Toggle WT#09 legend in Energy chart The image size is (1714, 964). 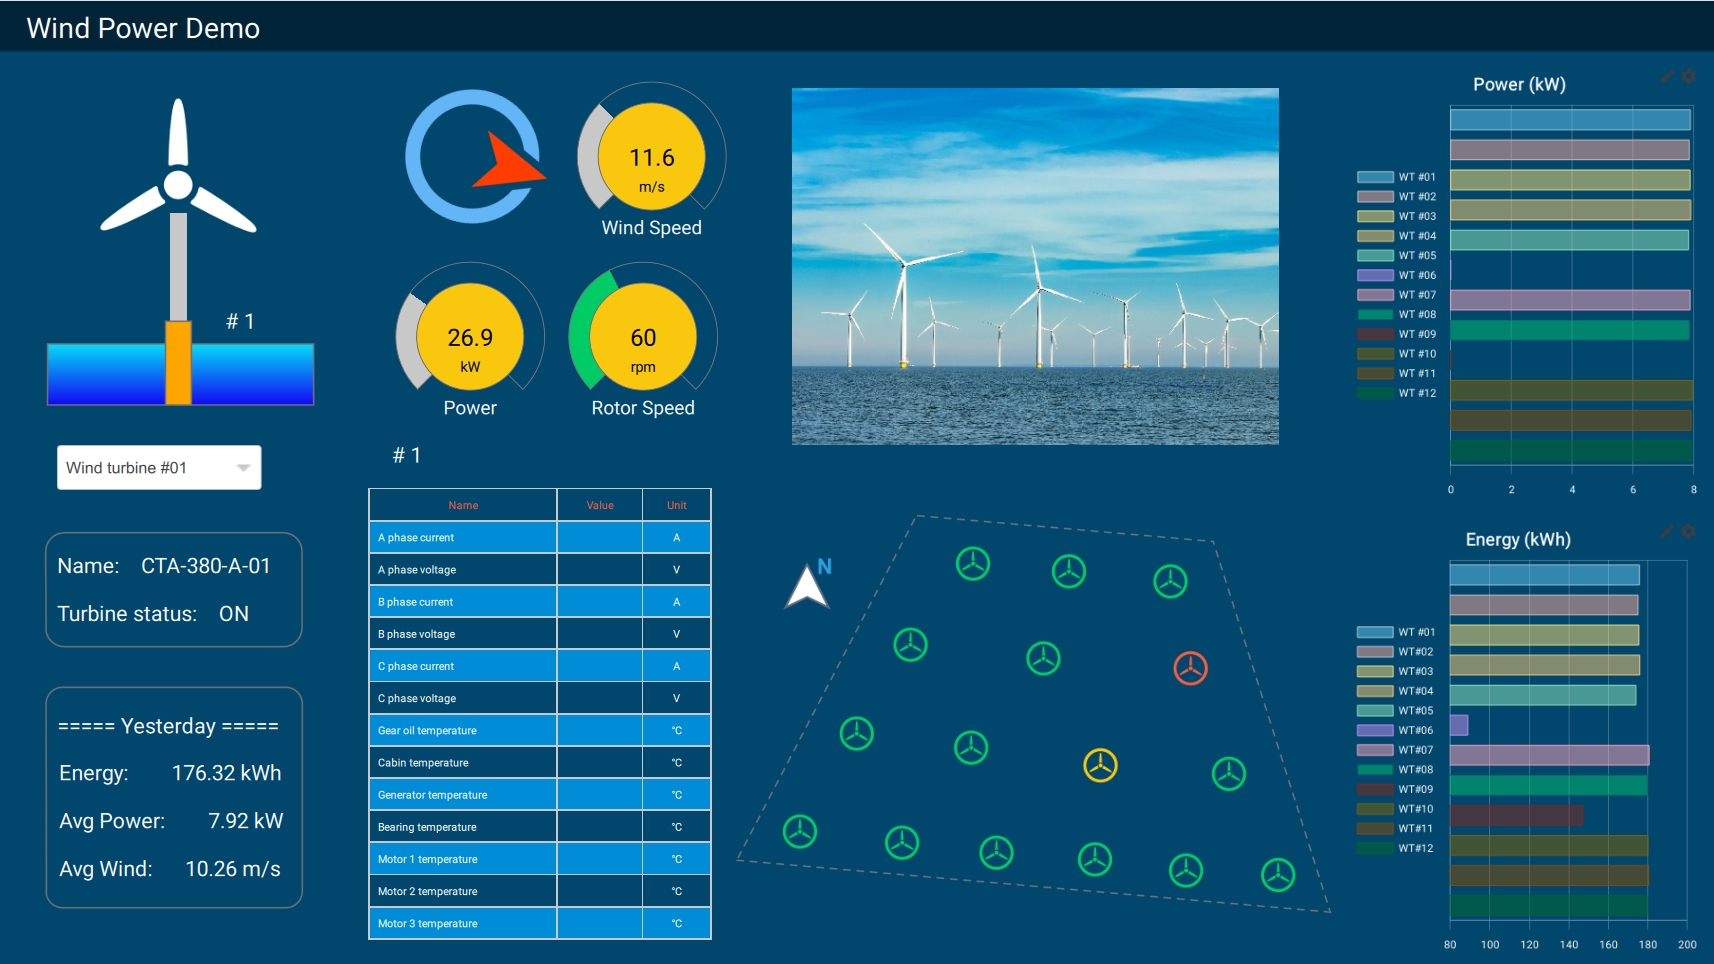[x=1396, y=789]
